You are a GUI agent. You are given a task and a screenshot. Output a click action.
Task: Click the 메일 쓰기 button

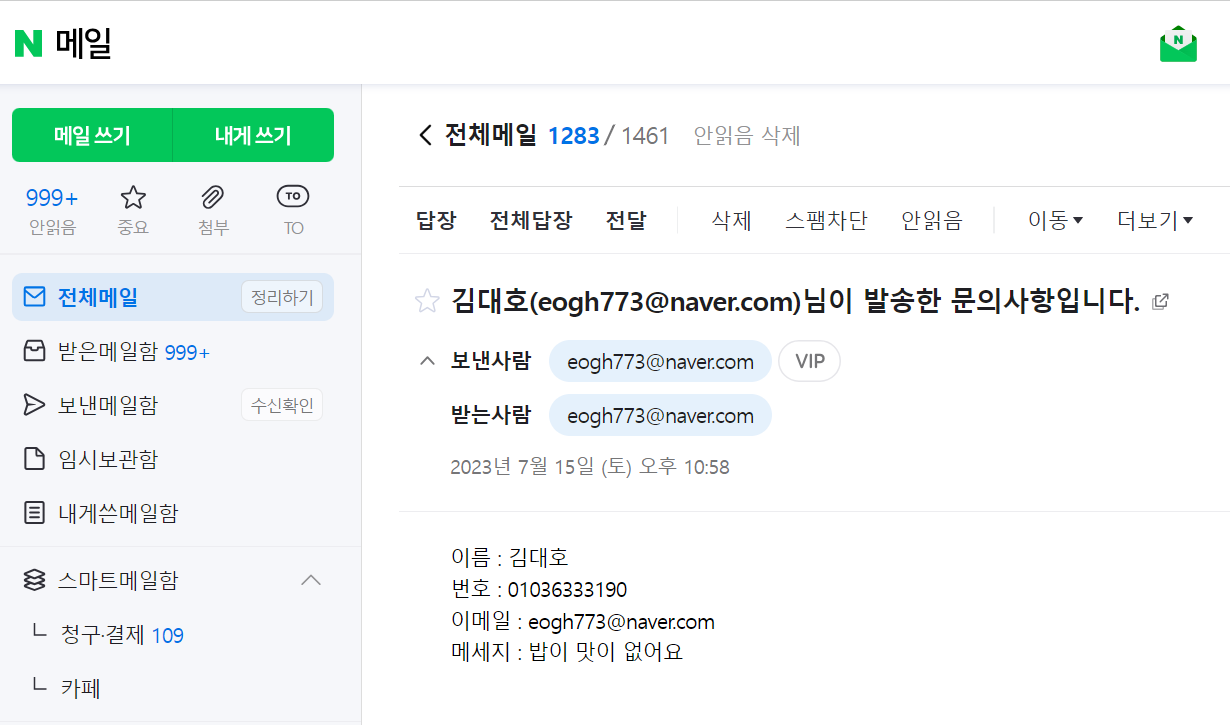(92, 135)
